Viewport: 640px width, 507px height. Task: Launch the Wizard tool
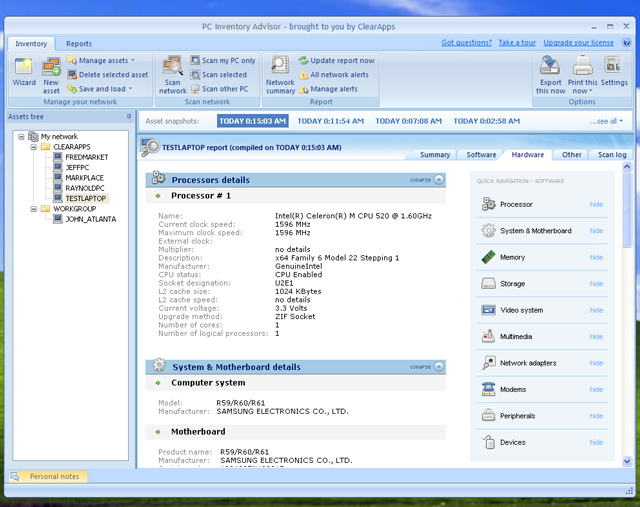pyautogui.click(x=24, y=72)
